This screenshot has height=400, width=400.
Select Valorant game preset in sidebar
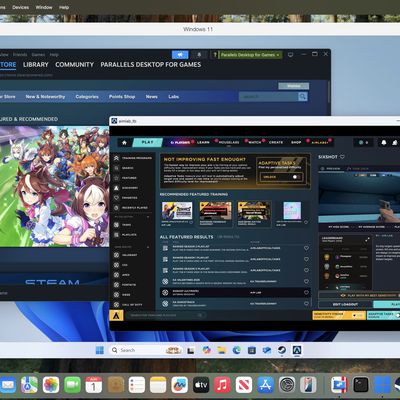click(126, 255)
